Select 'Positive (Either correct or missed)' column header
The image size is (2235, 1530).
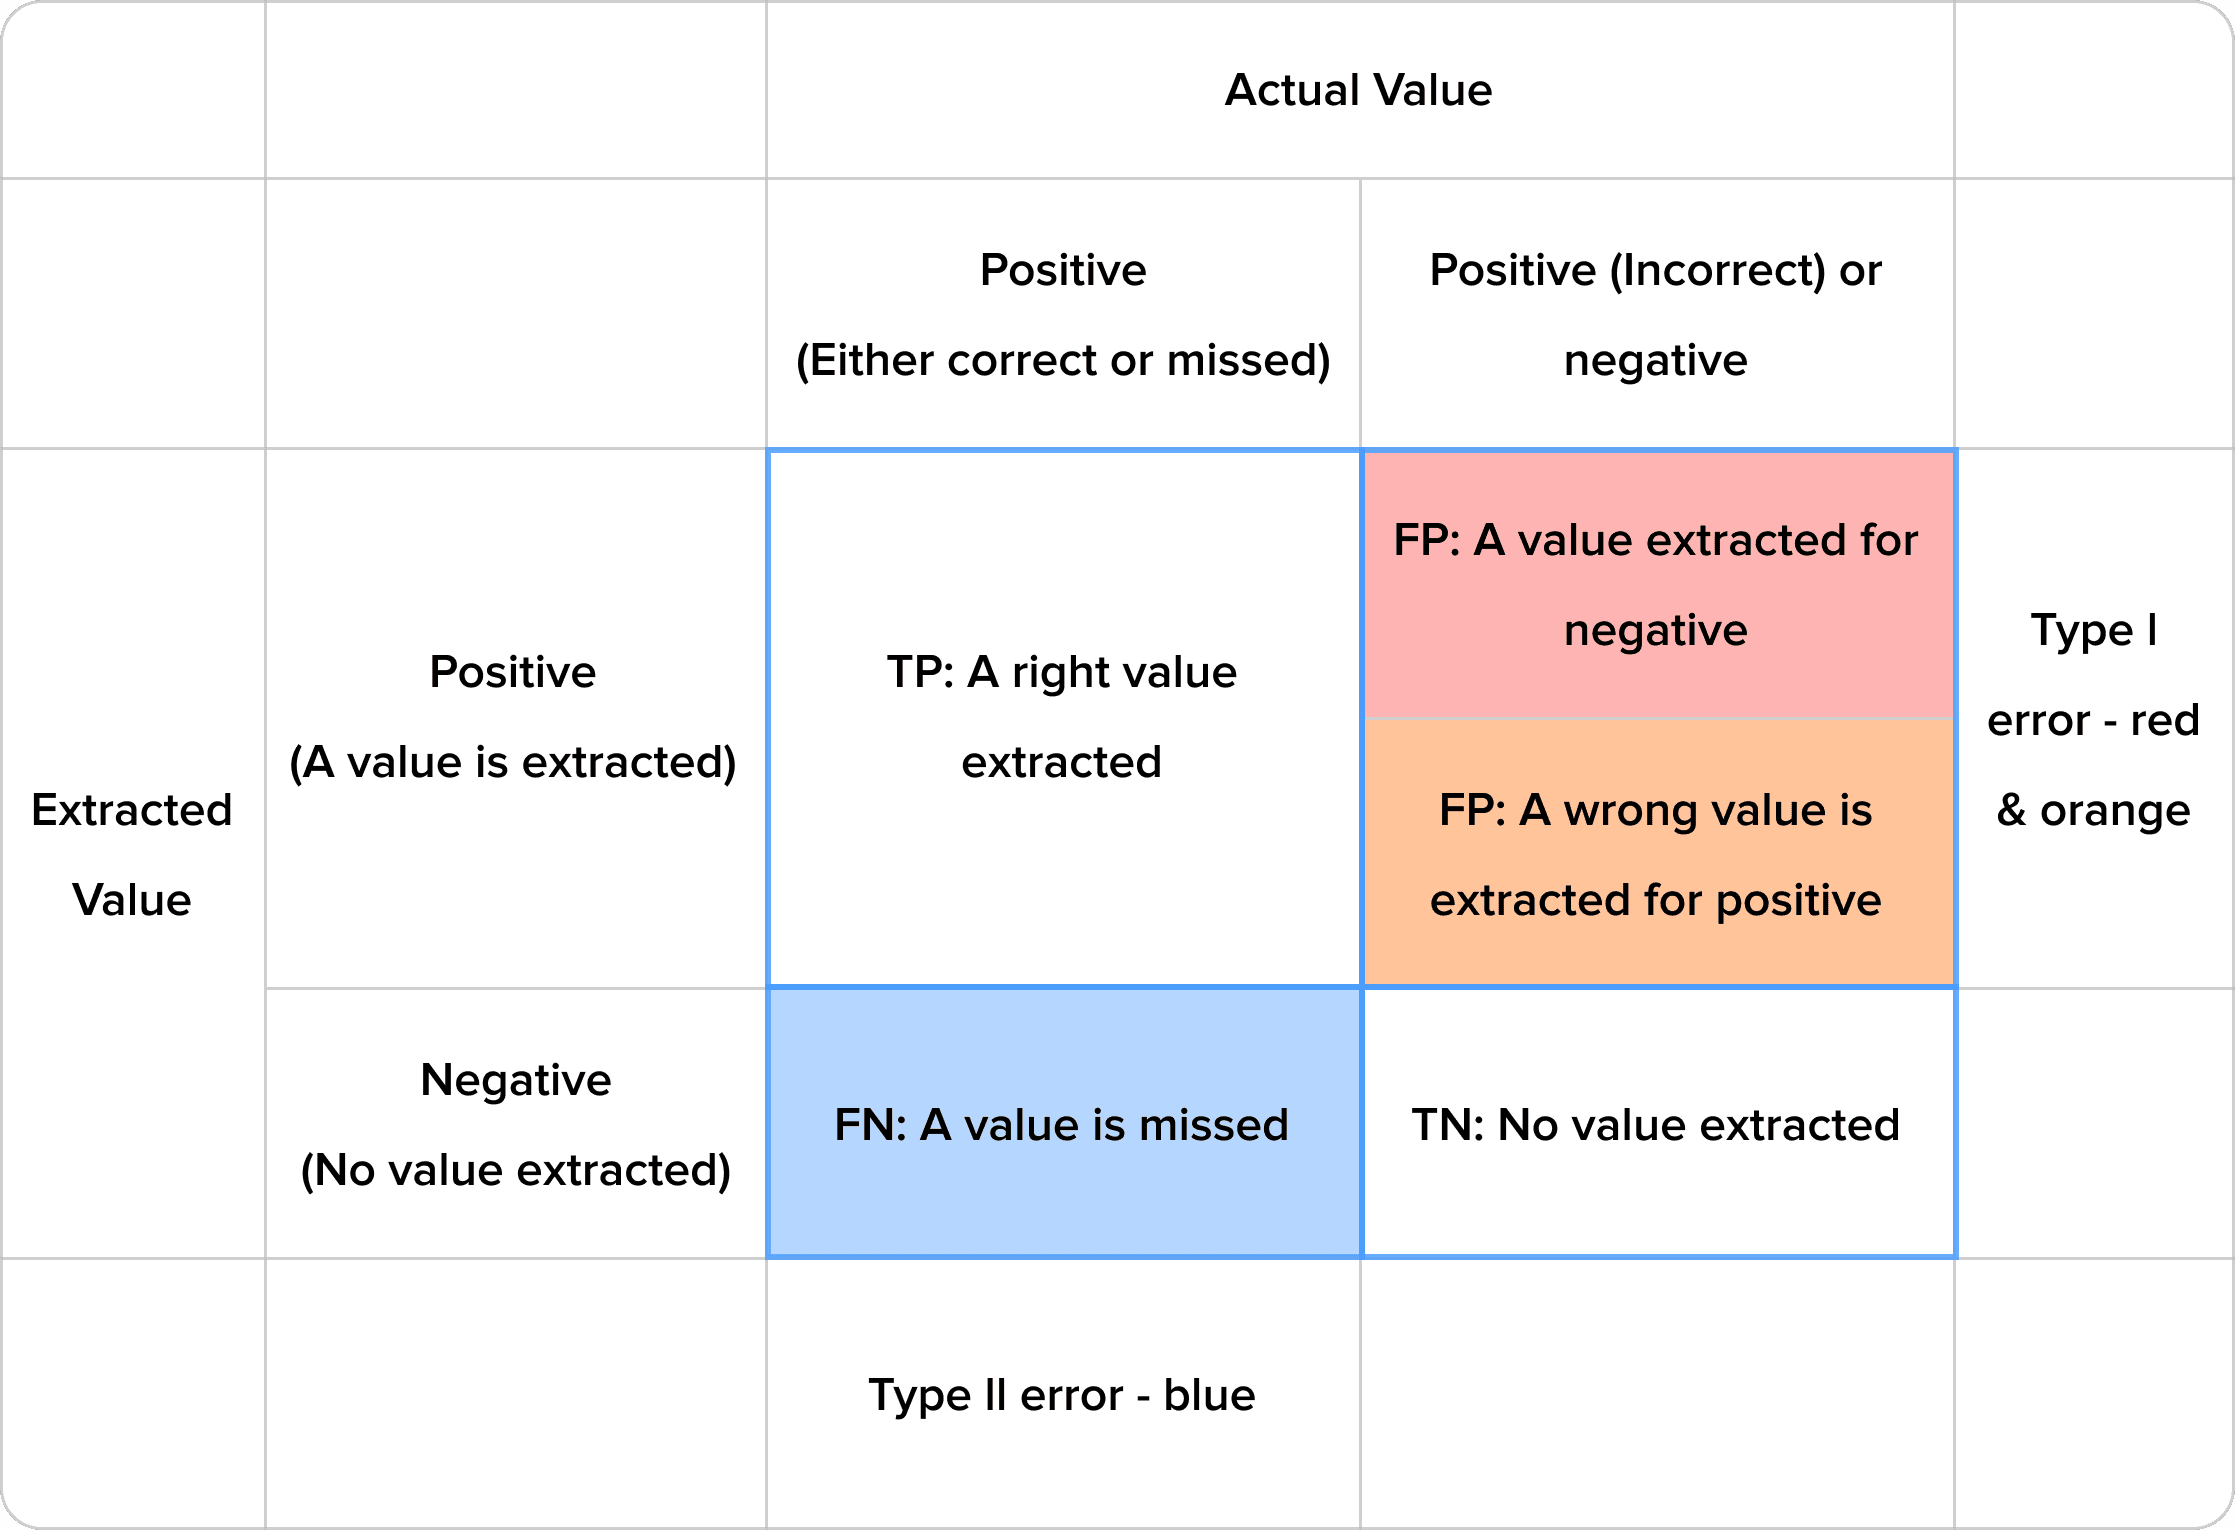tap(1062, 314)
